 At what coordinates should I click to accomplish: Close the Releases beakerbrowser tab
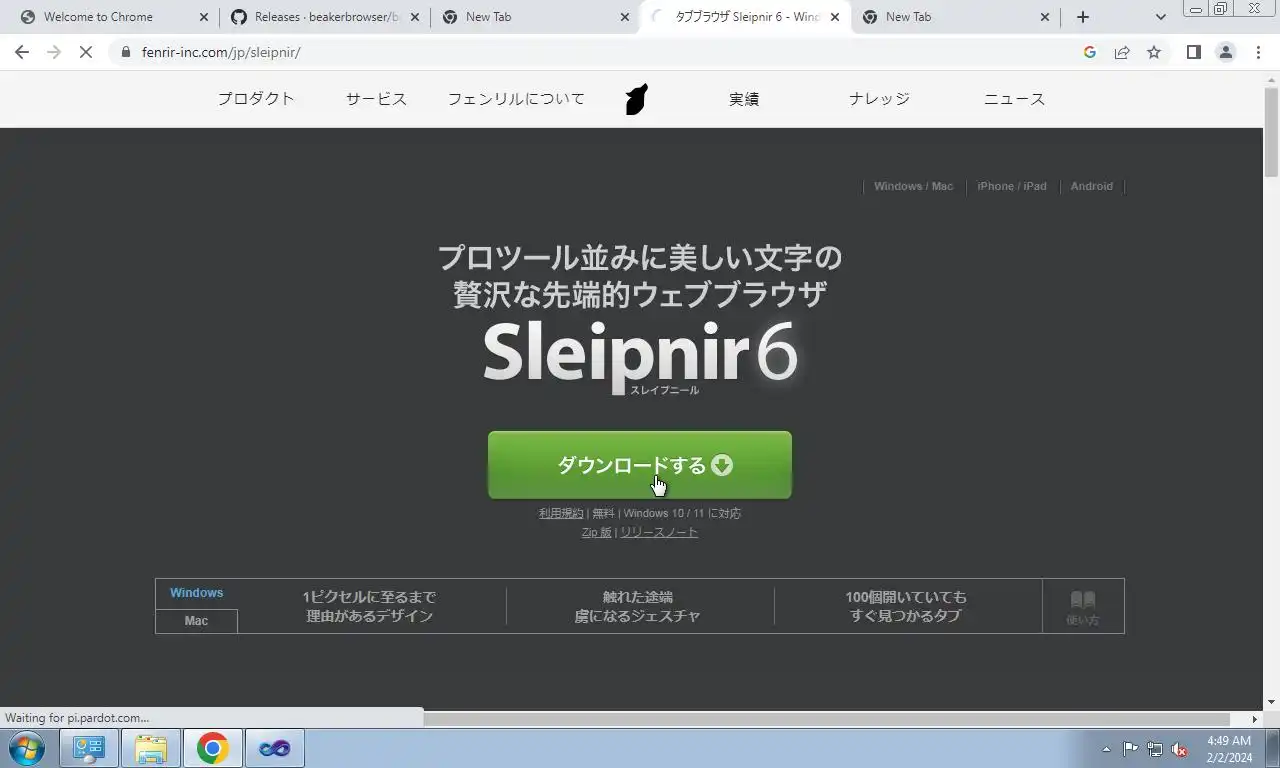(x=415, y=17)
